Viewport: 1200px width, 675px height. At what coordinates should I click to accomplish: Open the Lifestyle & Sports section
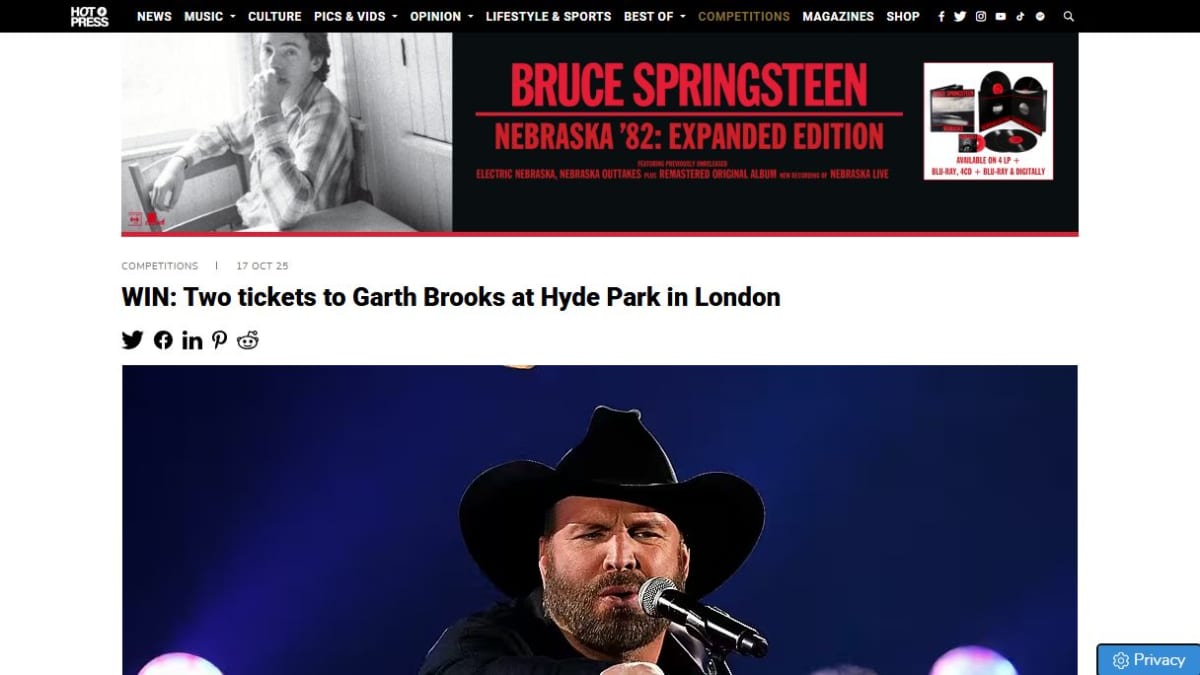tap(548, 16)
